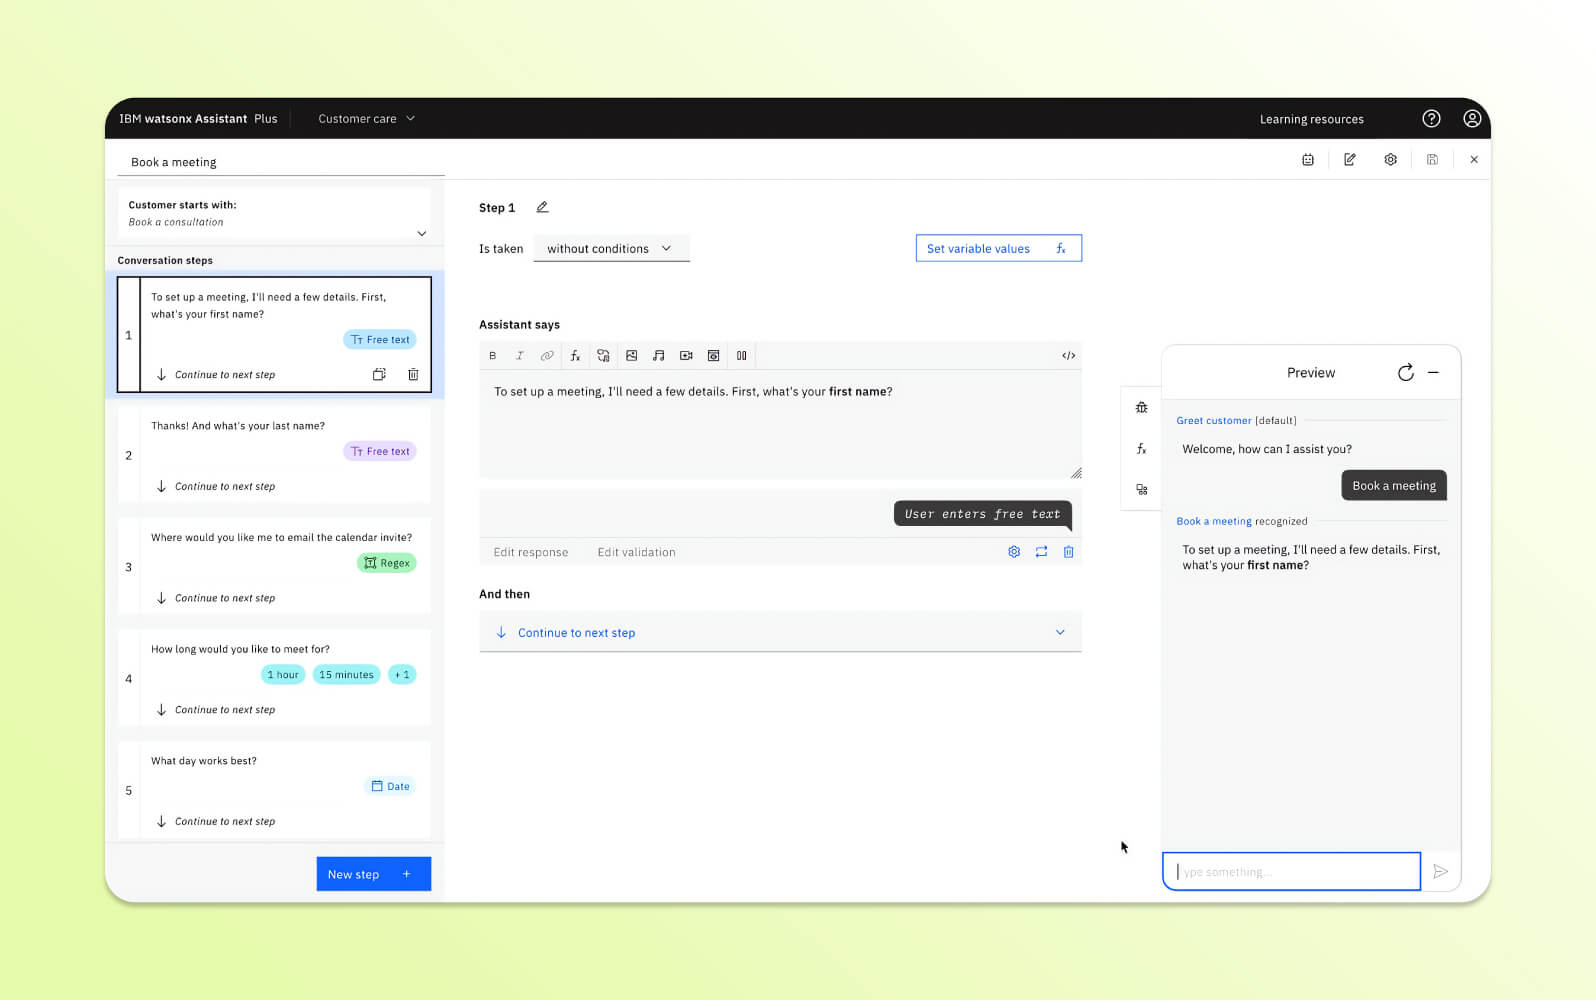Viewport: 1596px width, 1000px height.
Task: Select step 4 'How long would you like to meet for?'
Action: 274,678
